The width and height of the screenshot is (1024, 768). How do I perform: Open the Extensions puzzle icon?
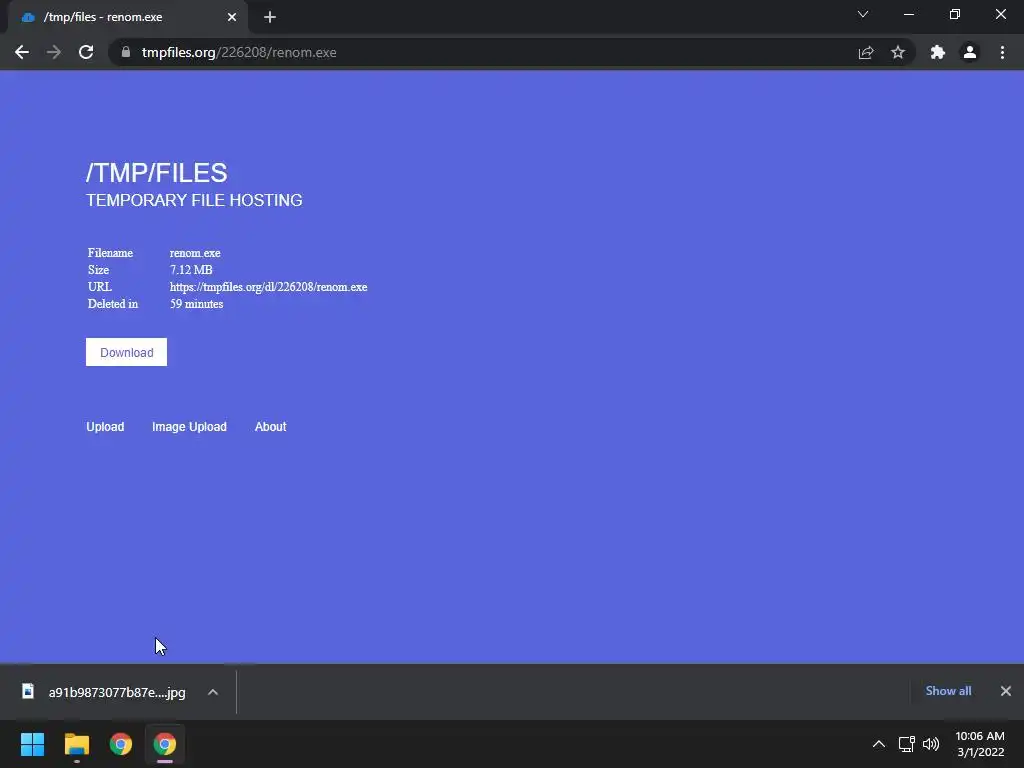(x=938, y=52)
